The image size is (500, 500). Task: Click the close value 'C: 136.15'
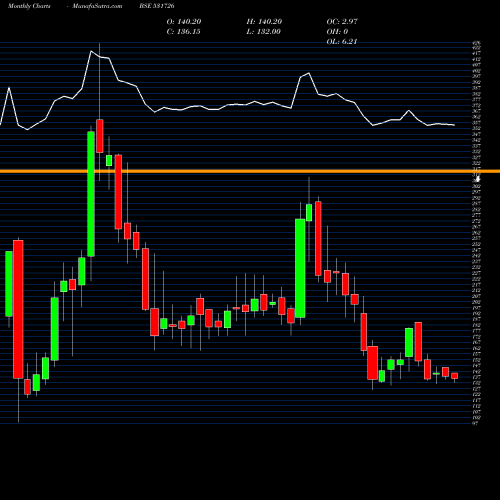click(x=183, y=32)
